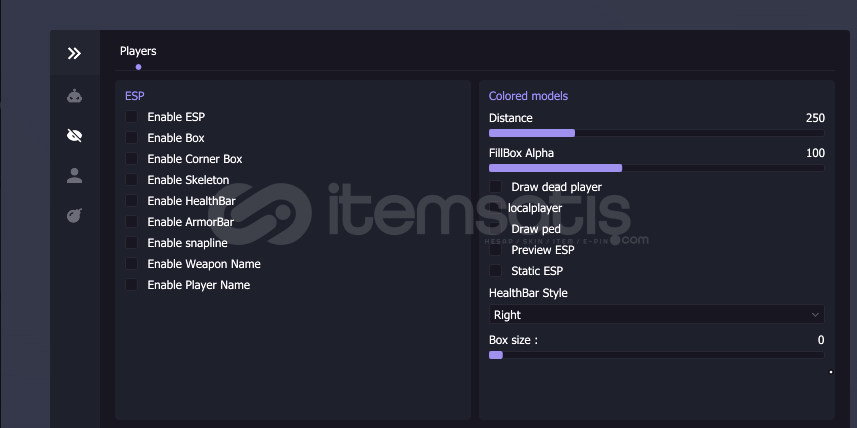Tick the Enable ESP checkbox
This screenshot has width=857, height=428.
coord(132,117)
